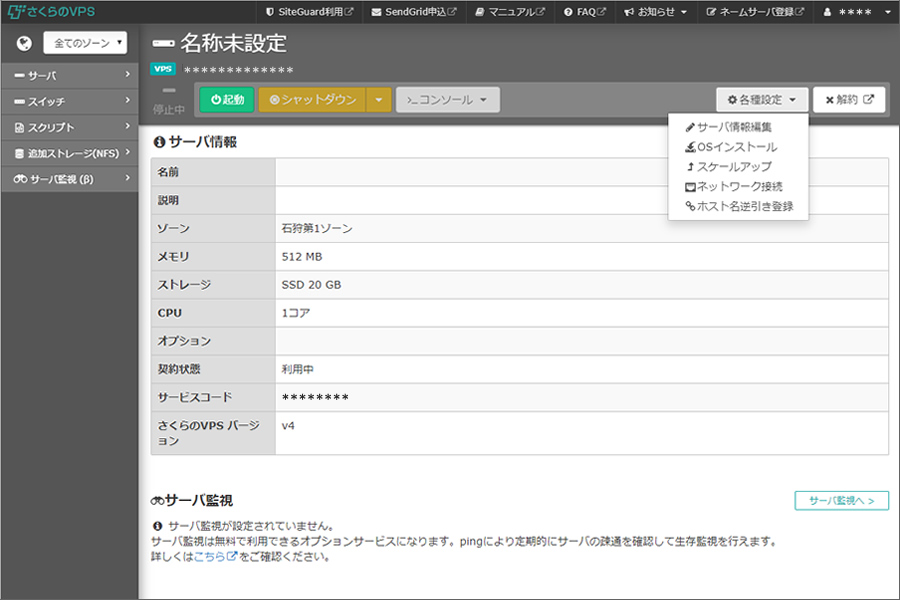The image size is (900, 600).
Task: Open the スクリプト sidebar menu
Action: click(69, 127)
